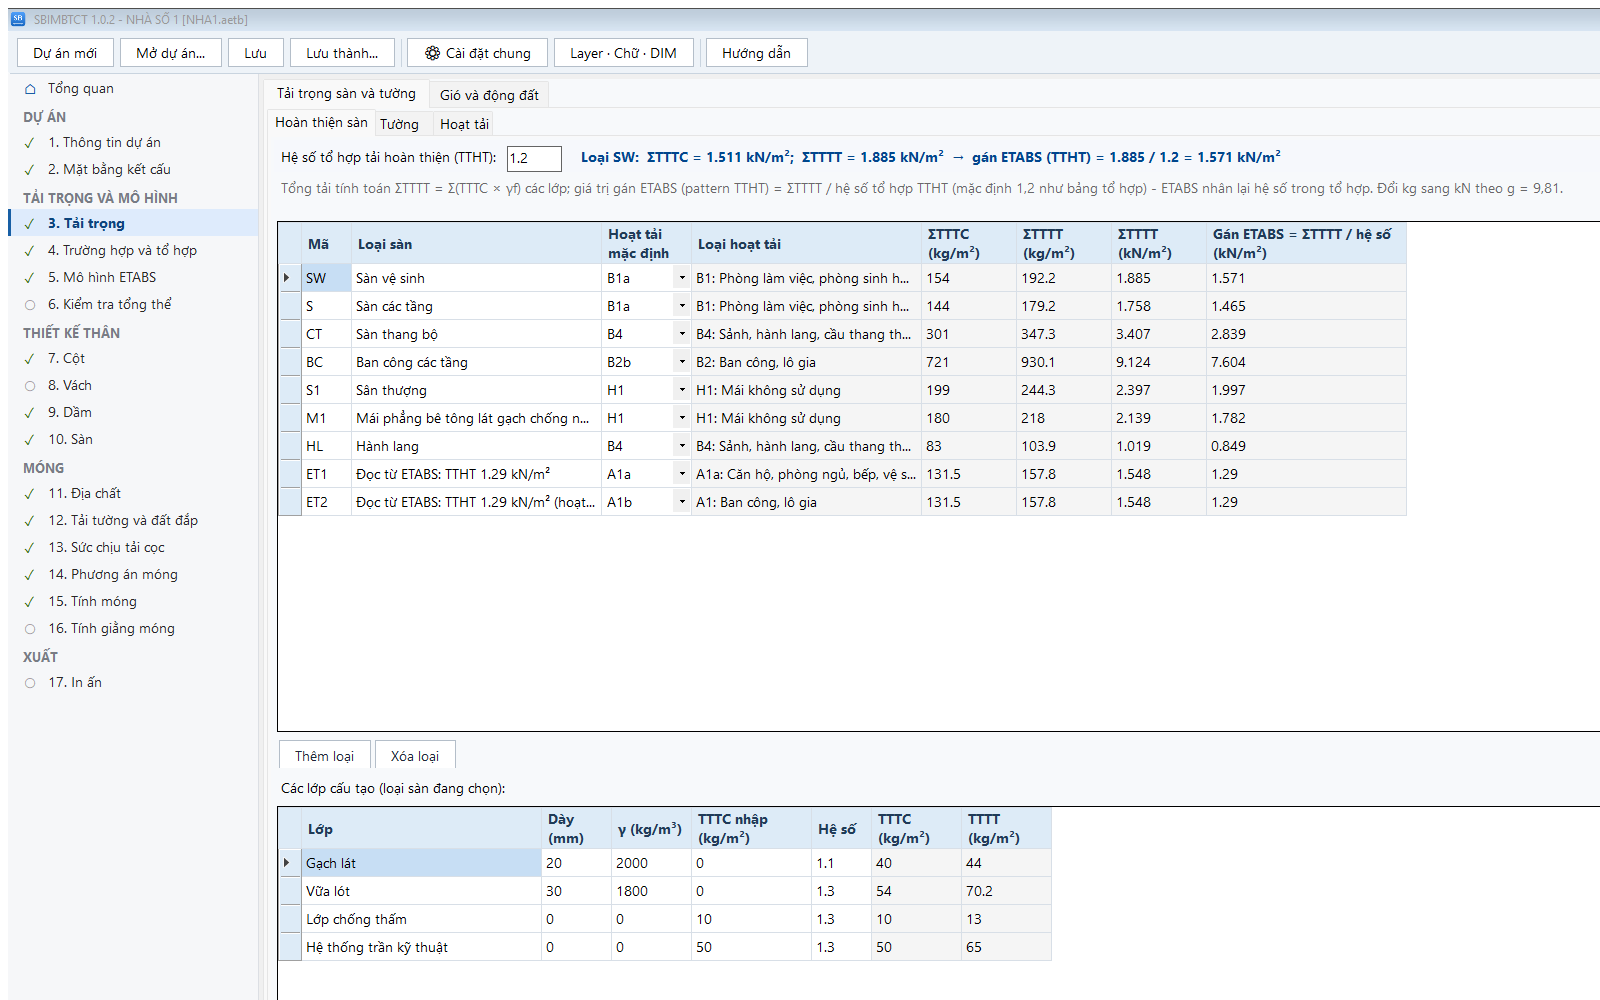Open the Hướng dẫn guide
This screenshot has height=1000, width=1600.
756,53
